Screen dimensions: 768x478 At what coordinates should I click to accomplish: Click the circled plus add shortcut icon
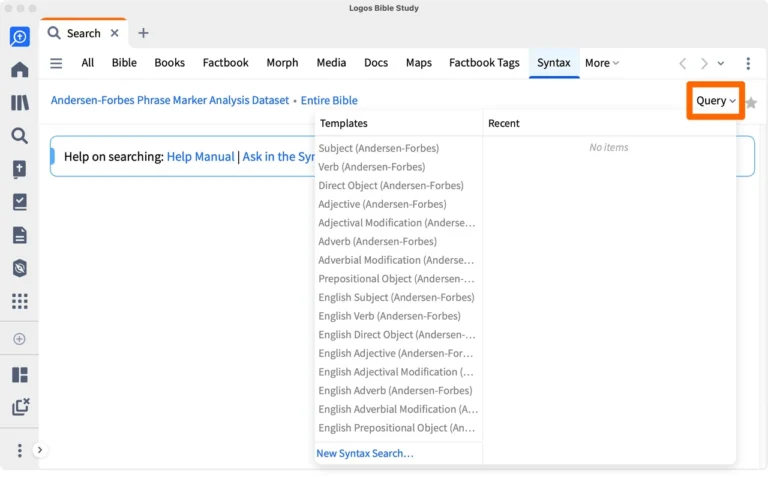[x=20, y=339]
